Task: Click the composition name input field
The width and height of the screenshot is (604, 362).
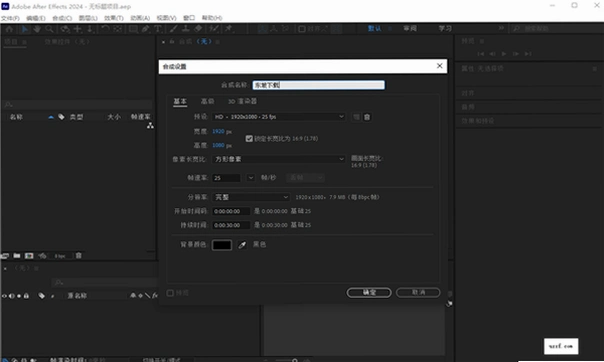Action: 319,85
